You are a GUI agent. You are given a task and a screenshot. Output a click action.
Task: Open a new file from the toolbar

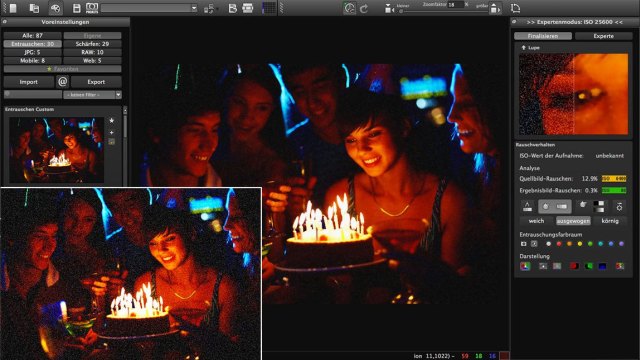13,8
